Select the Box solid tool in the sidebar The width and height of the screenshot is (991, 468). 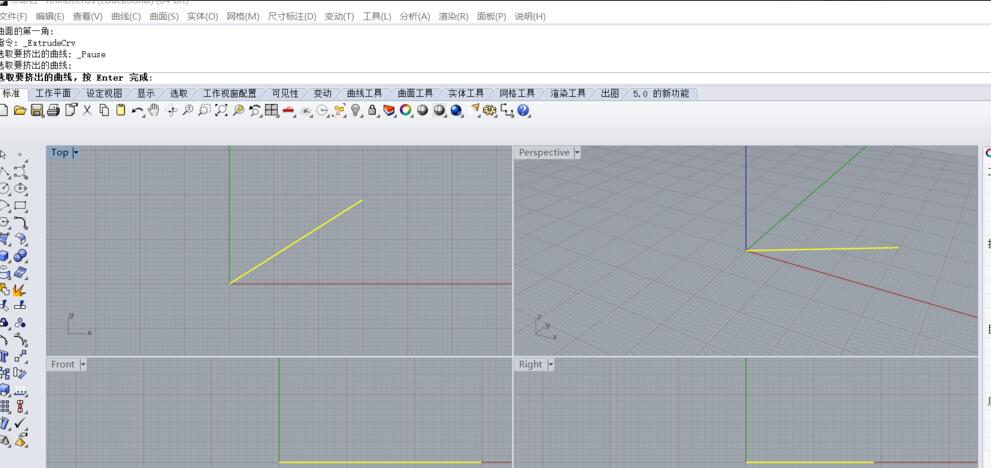click(x=5, y=256)
